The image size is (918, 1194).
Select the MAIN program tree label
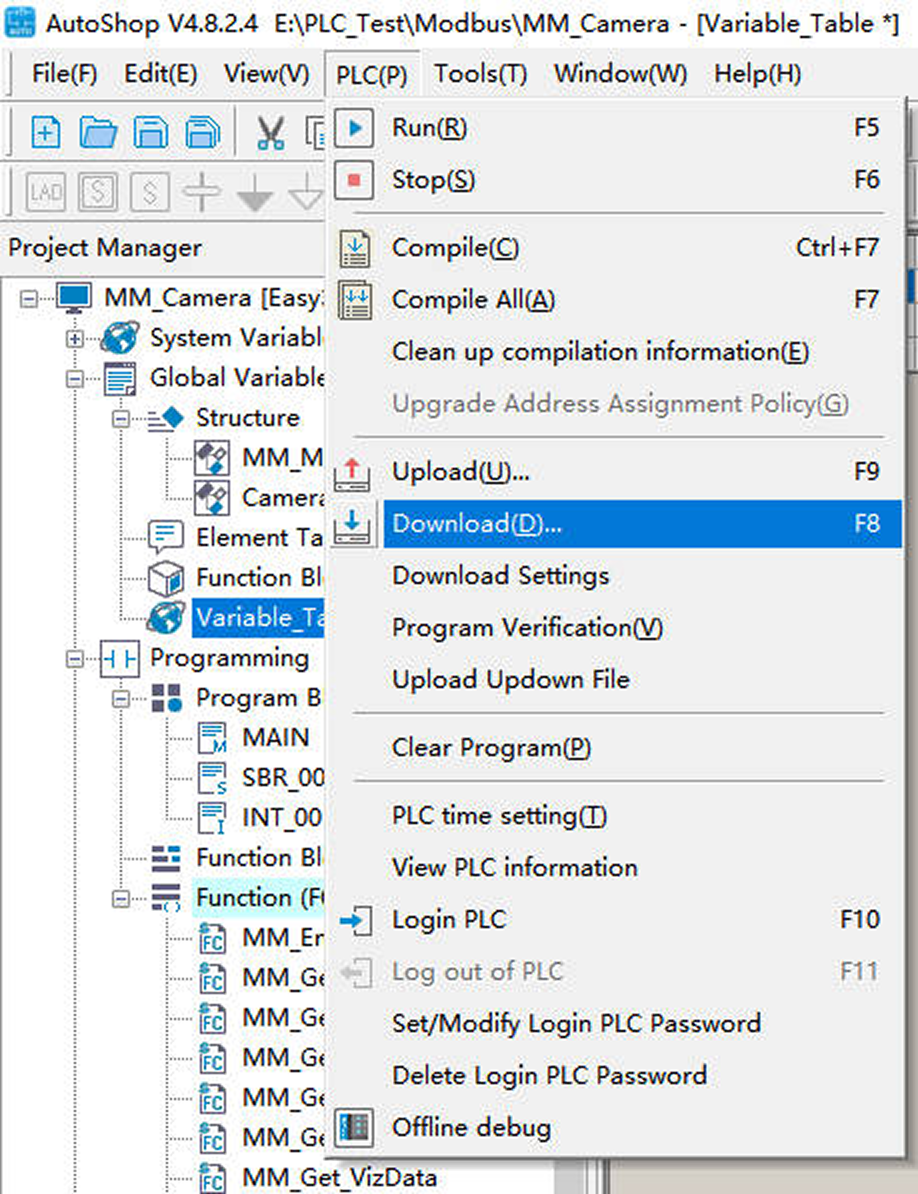click(x=276, y=738)
